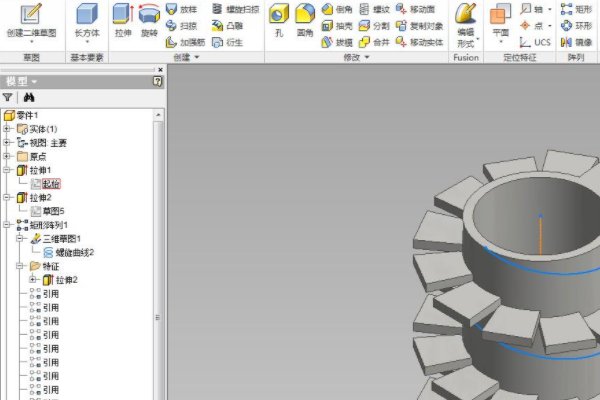Viewport: 600px width, 400px height.
Task: Open the 修改 panel dropdown arrow
Action: (367, 58)
